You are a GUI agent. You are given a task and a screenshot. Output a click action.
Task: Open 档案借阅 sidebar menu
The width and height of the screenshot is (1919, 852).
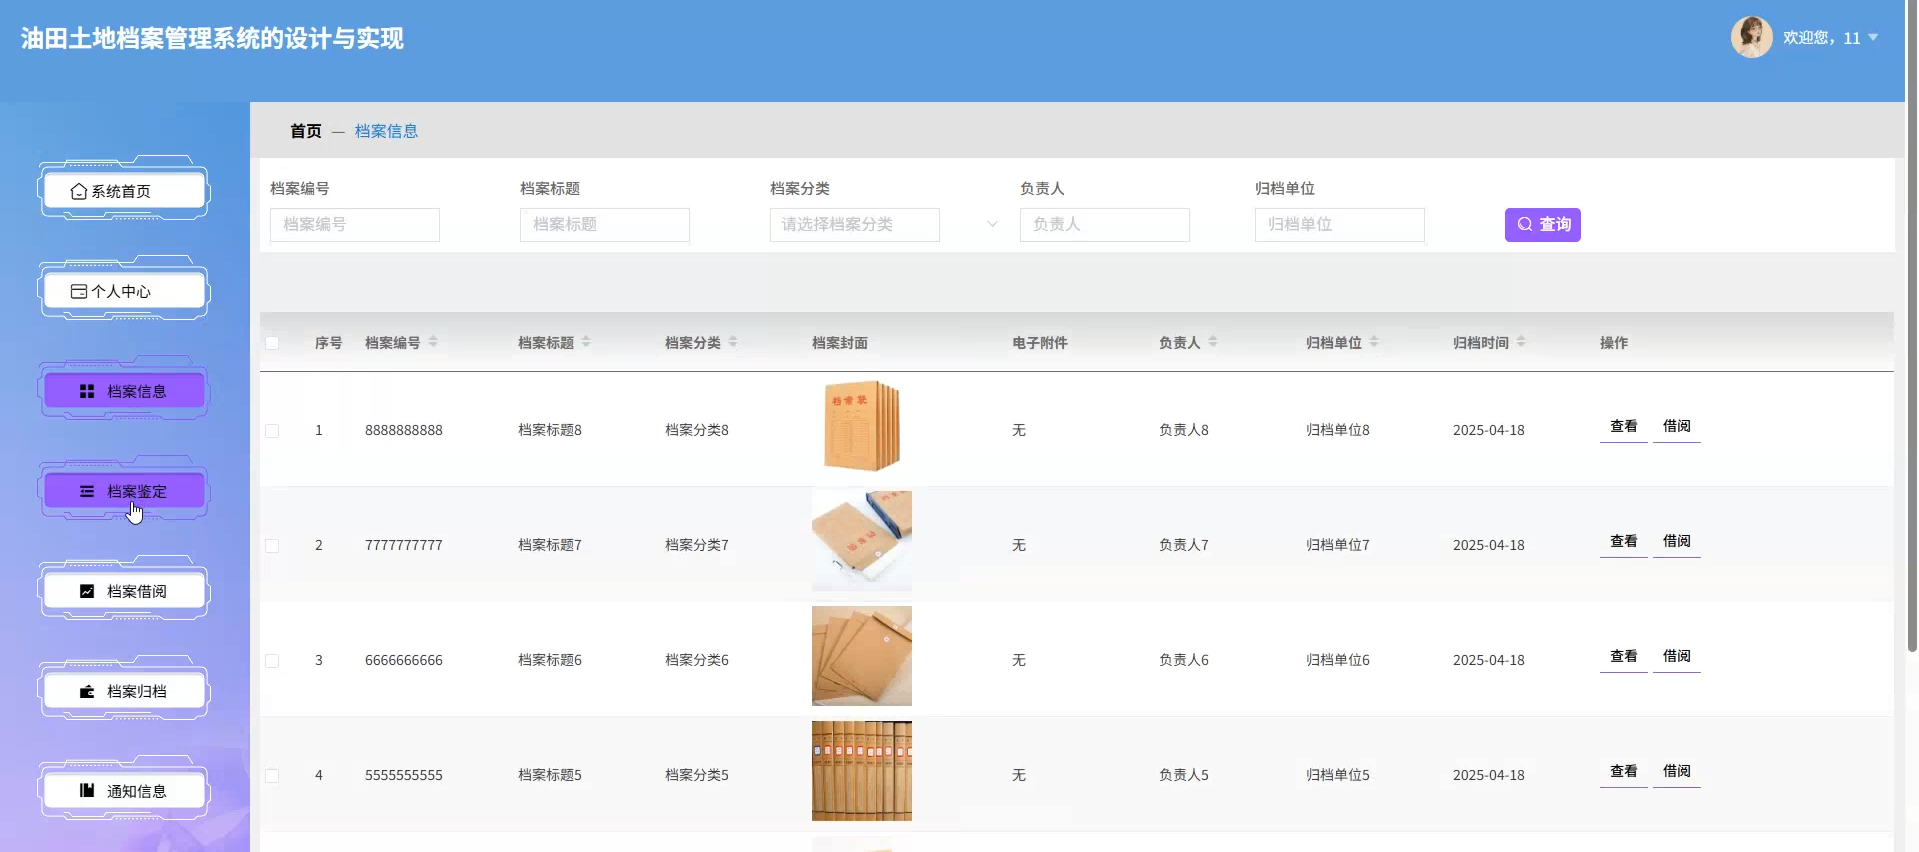[124, 591]
